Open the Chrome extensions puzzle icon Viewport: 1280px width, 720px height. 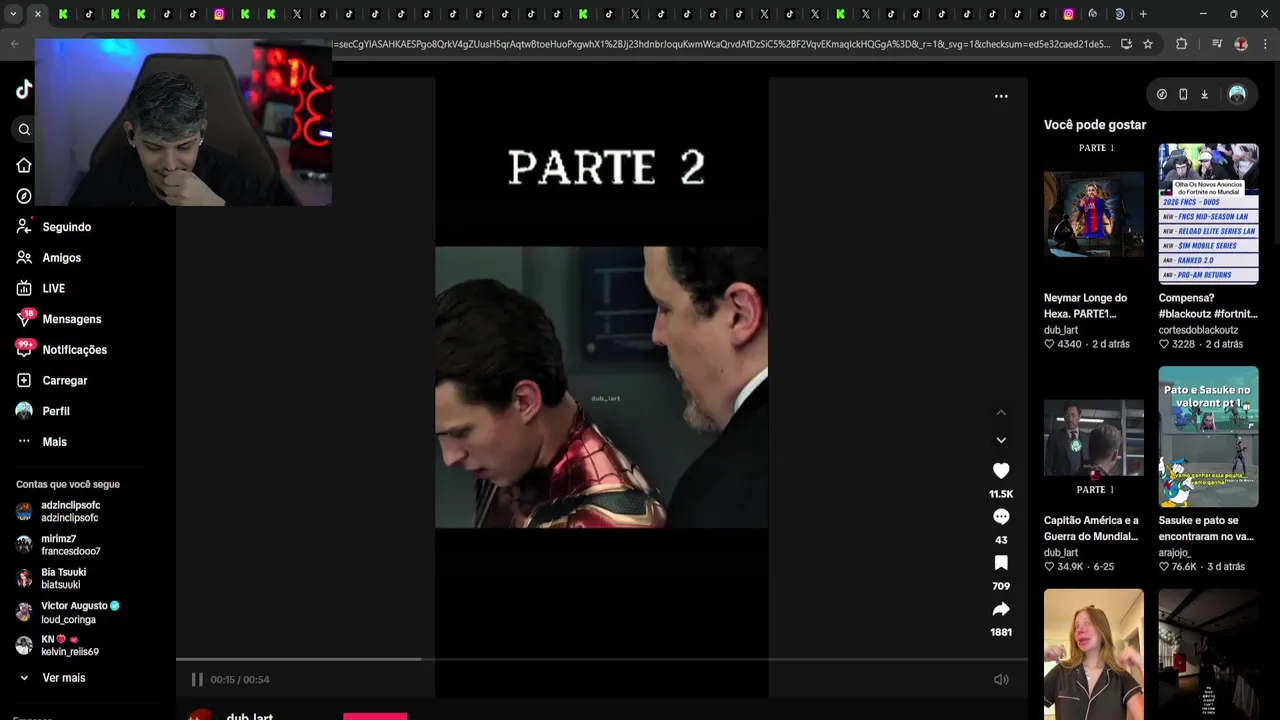point(1181,44)
